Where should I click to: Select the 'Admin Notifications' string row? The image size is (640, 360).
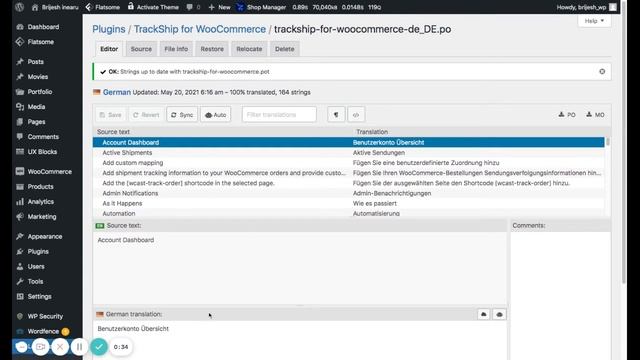(x=349, y=193)
